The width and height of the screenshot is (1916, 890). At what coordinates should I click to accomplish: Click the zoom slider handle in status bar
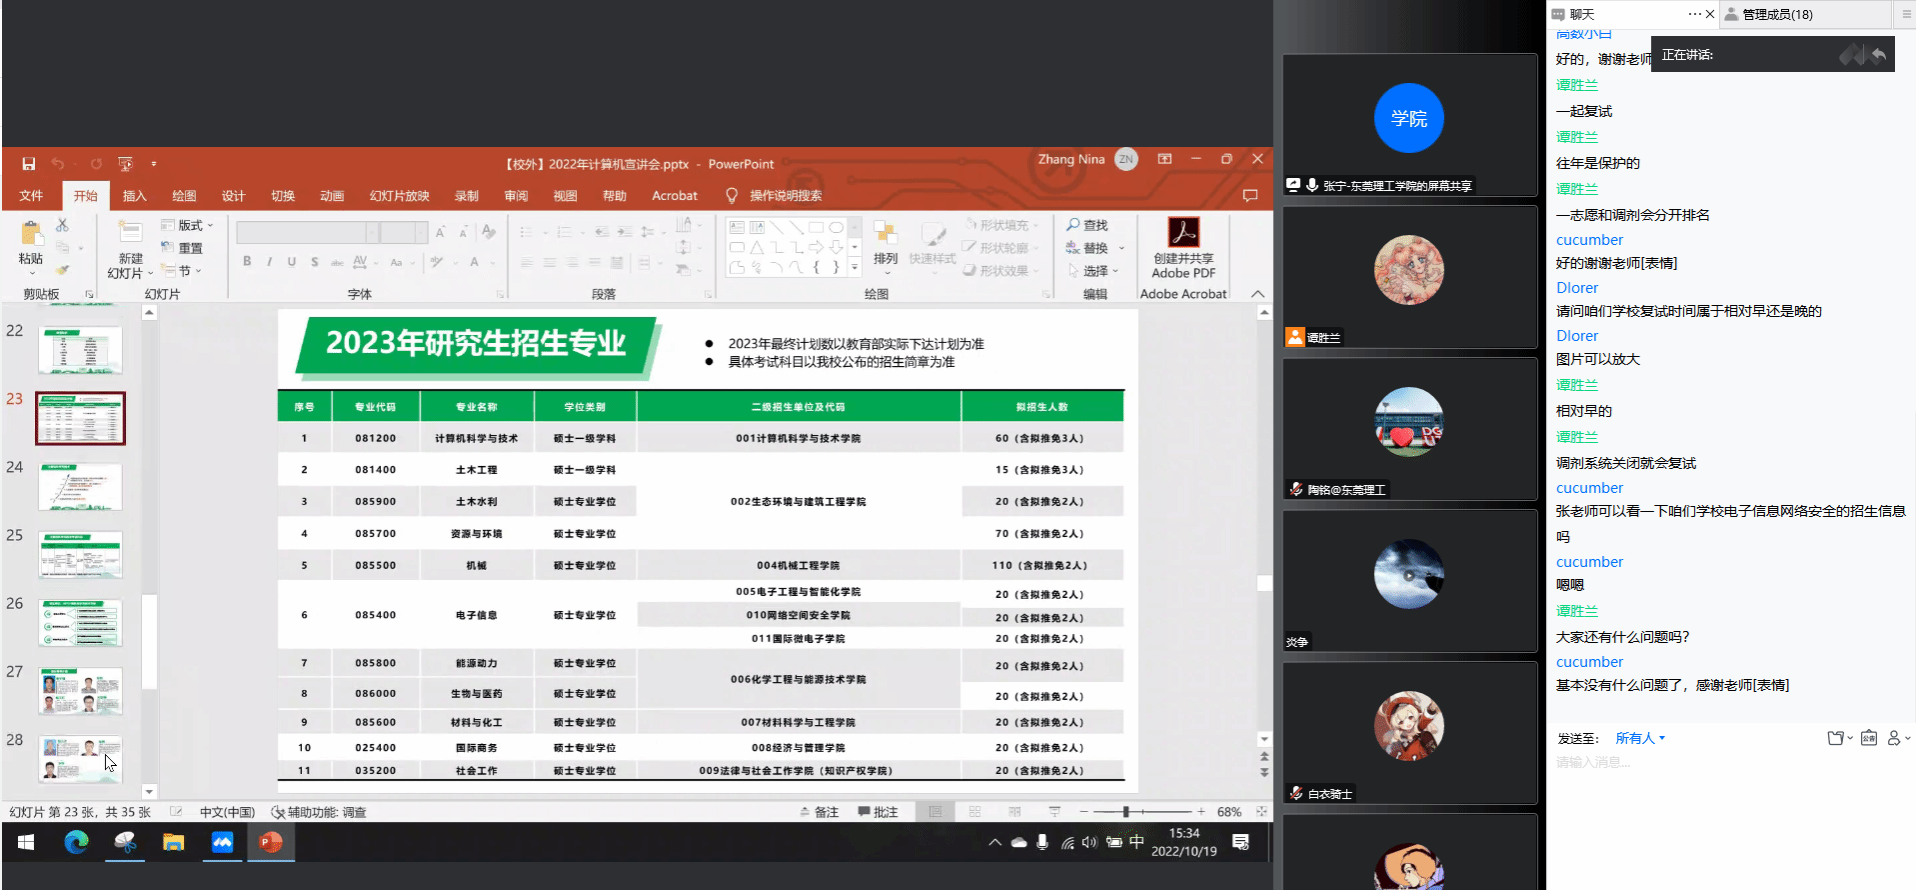tap(1126, 812)
